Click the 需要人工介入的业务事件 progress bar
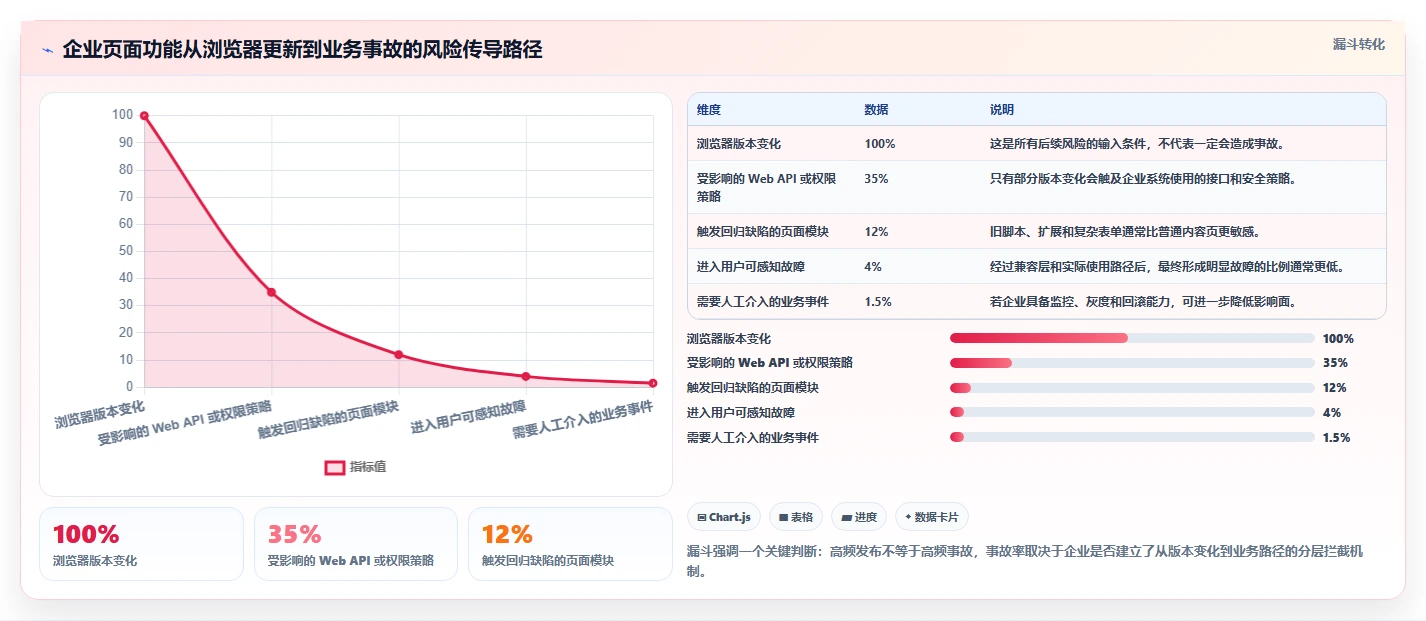1426x621 pixels. point(1132,437)
